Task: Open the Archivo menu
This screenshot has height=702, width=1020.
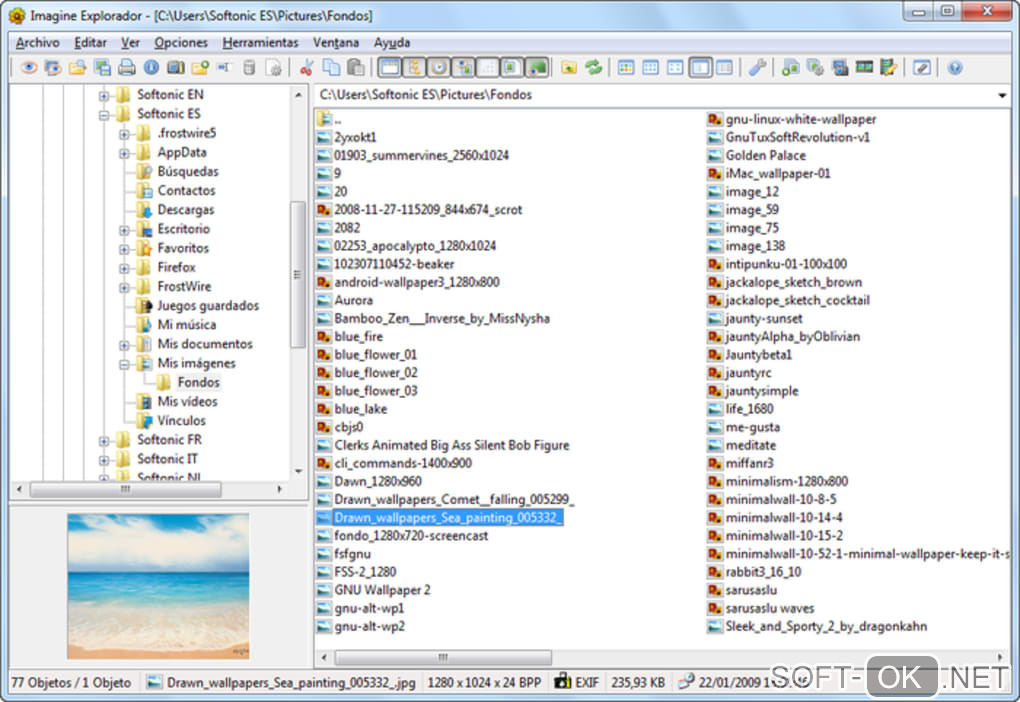Action: click(37, 42)
